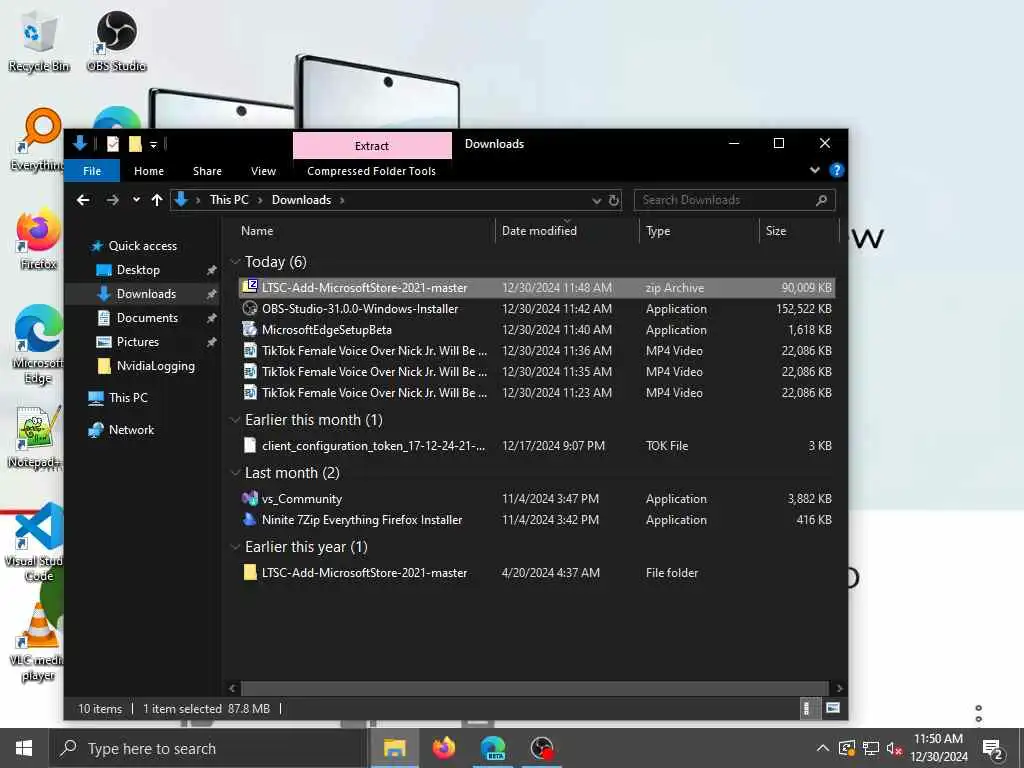The image size is (1024, 768).
Task: Click the Properties quick access toolbar icon
Action: [113, 144]
